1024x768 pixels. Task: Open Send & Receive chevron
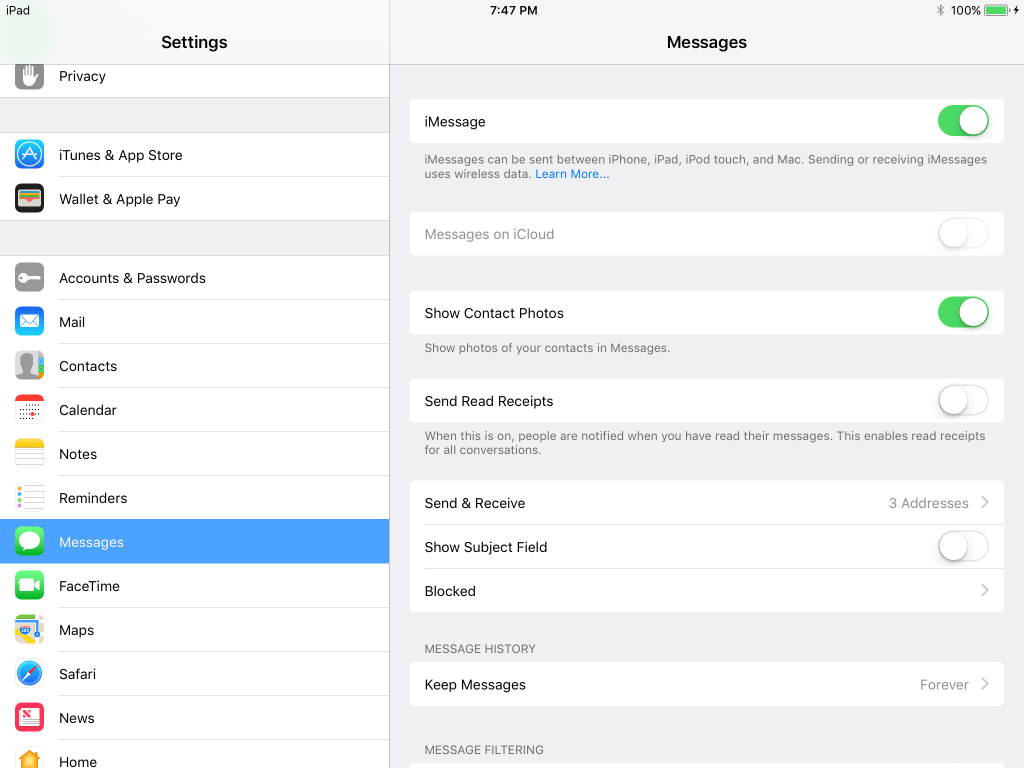click(x=984, y=502)
